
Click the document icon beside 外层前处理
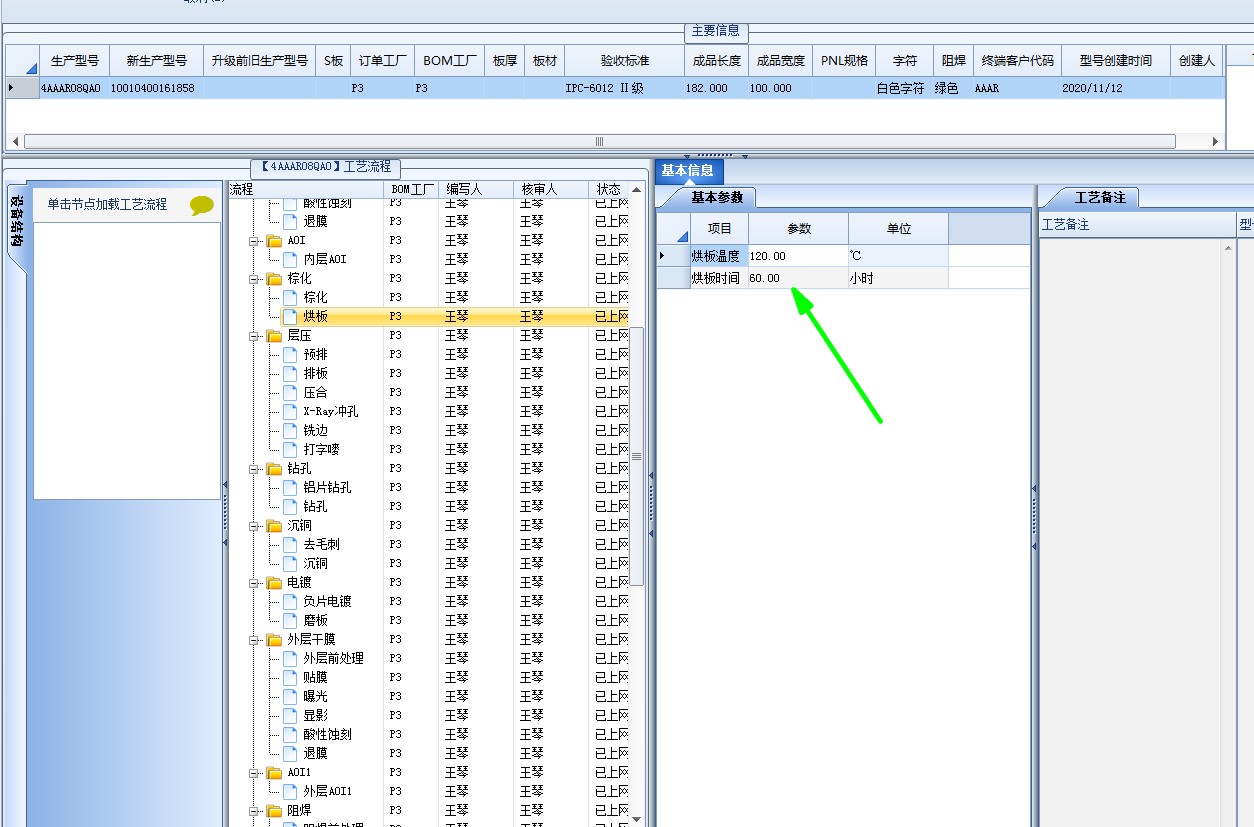click(290, 658)
